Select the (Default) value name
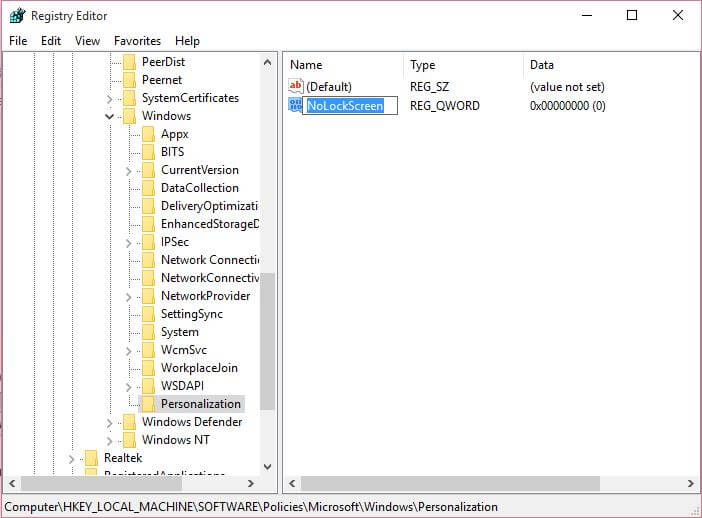The image size is (702, 518). coord(329,86)
